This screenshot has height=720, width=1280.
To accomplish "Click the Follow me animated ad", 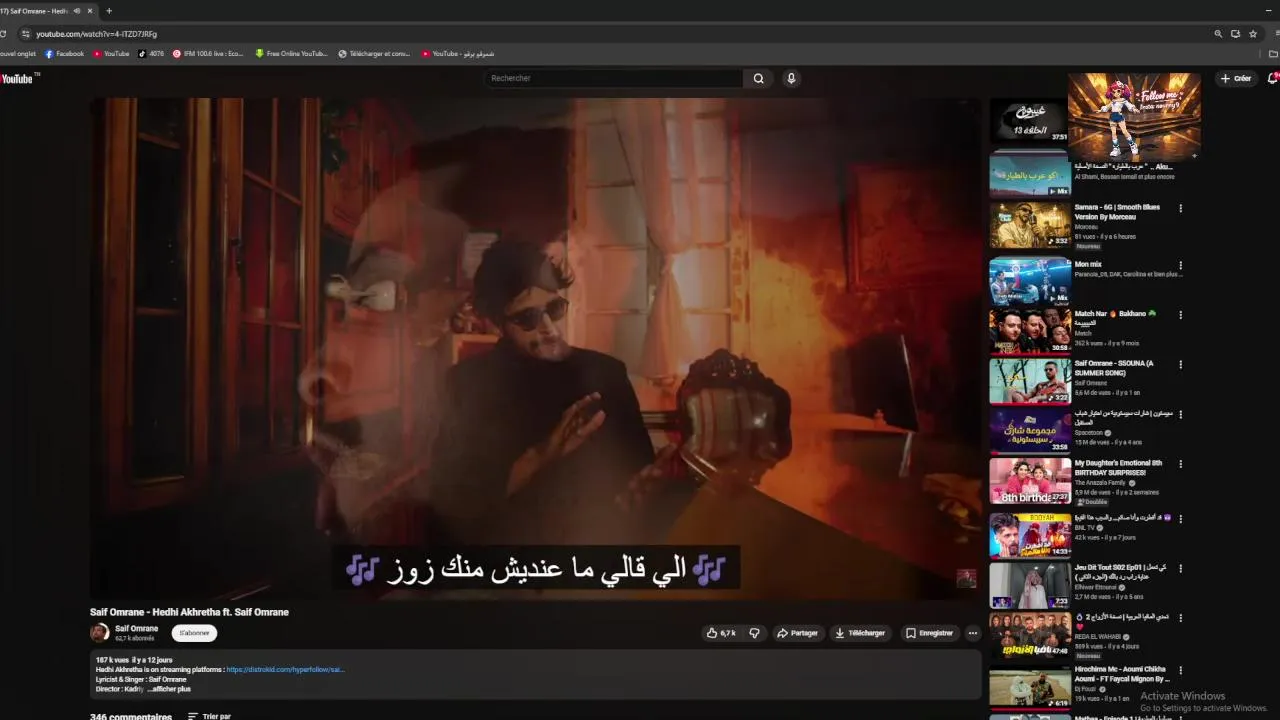I will coord(1134,116).
